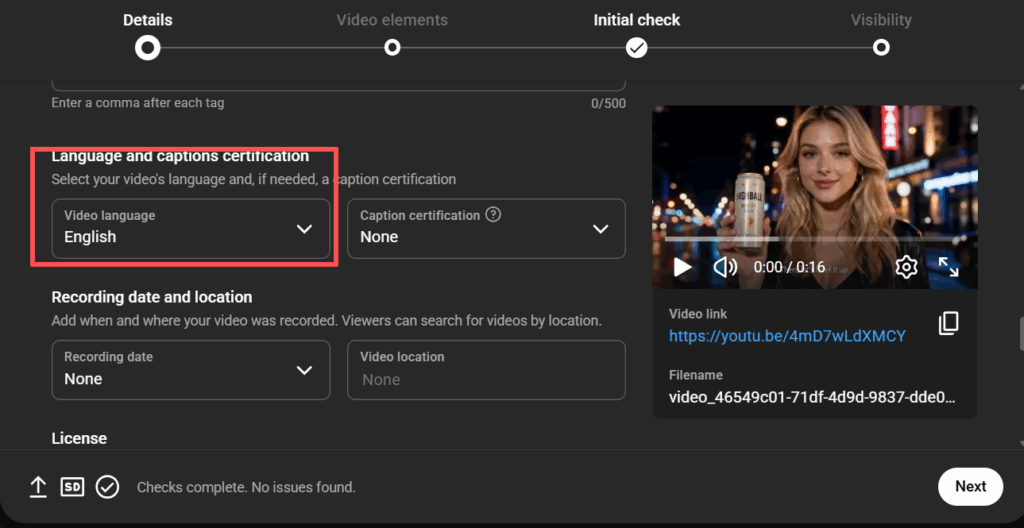This screenshot has height=528, width=1024.
Task: Open video player settings gear
Action: click(x=906, y=267)
